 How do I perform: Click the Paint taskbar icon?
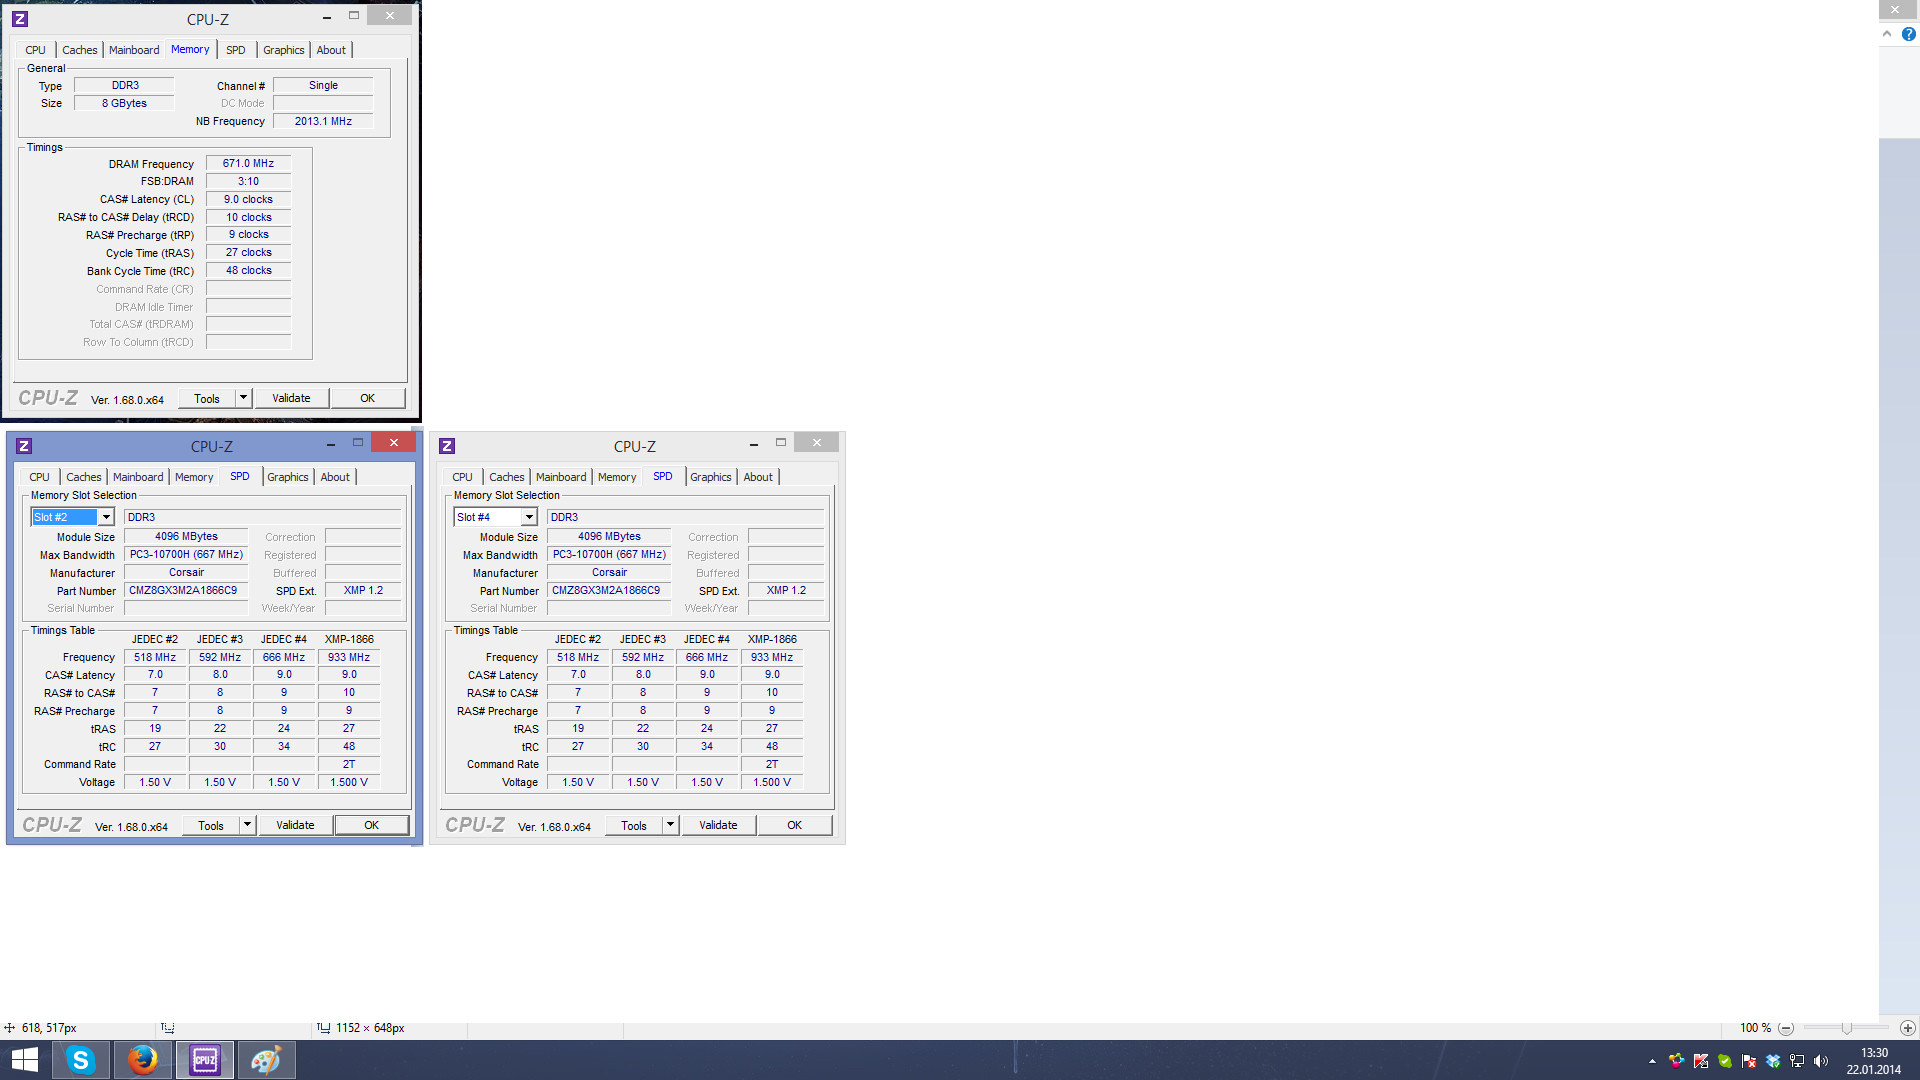266,1060
